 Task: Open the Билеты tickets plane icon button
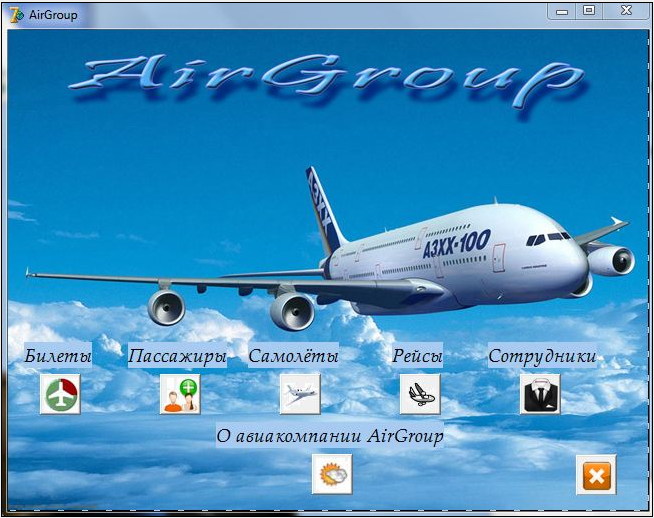coord(60,394)
